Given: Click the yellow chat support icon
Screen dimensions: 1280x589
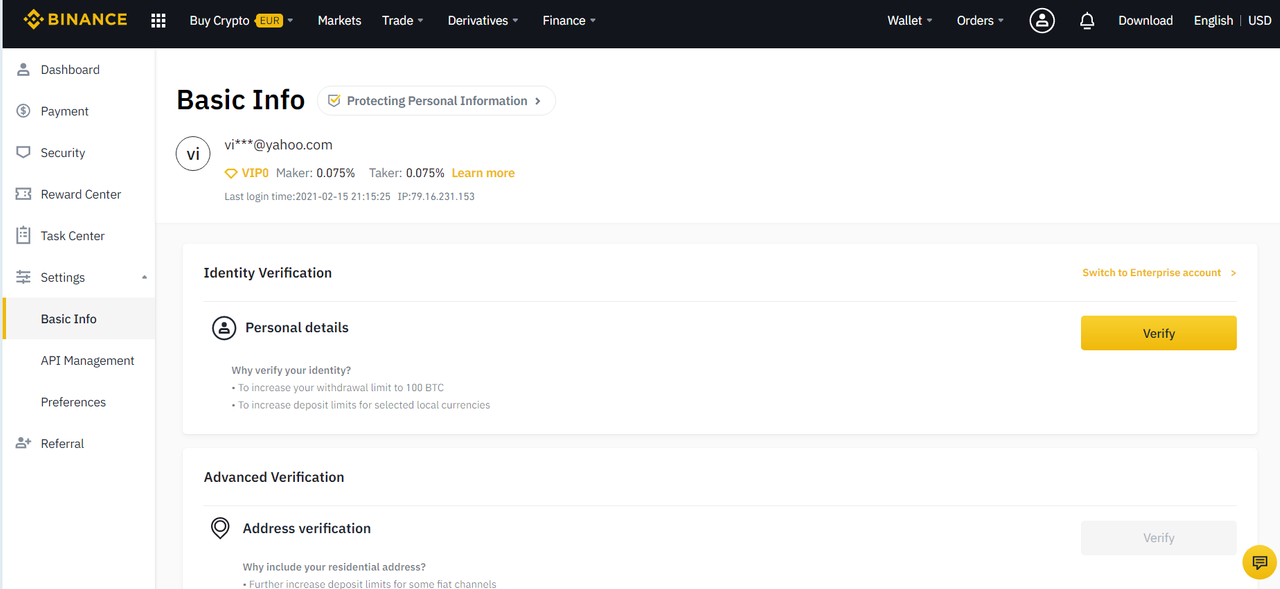Looking at the screenshot, I should (x=1259, y=563).
